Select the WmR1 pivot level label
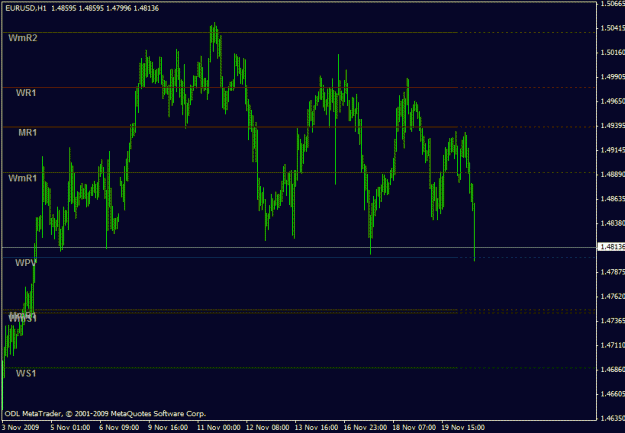The height and width of the screenshot is (433, 625). coord(23,178)
